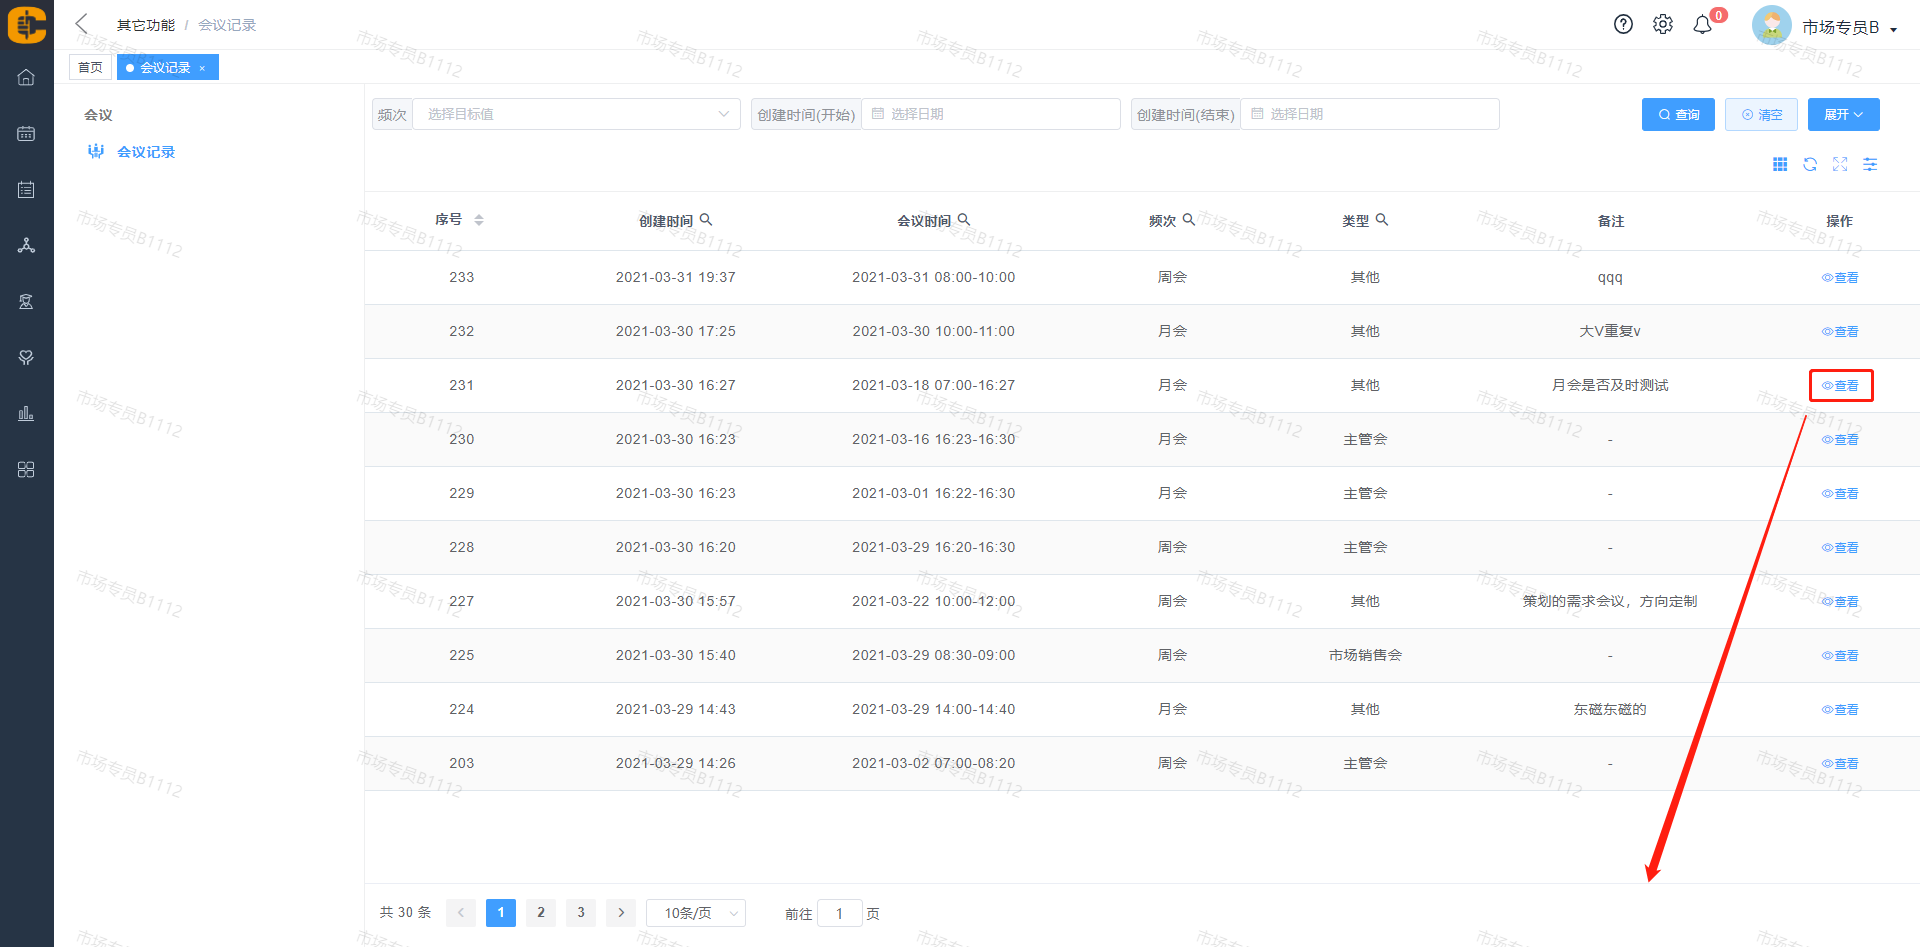
Task: Expand the 10条/页 page size dropdown
Action: pyautogui.click(x=696, y=913)
